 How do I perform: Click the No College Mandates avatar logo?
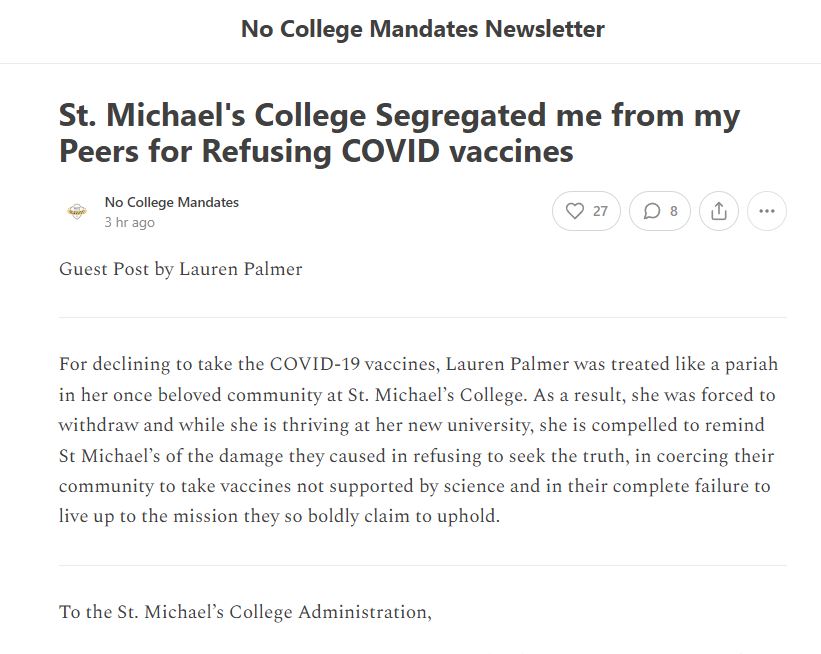[x=76, y=211]
